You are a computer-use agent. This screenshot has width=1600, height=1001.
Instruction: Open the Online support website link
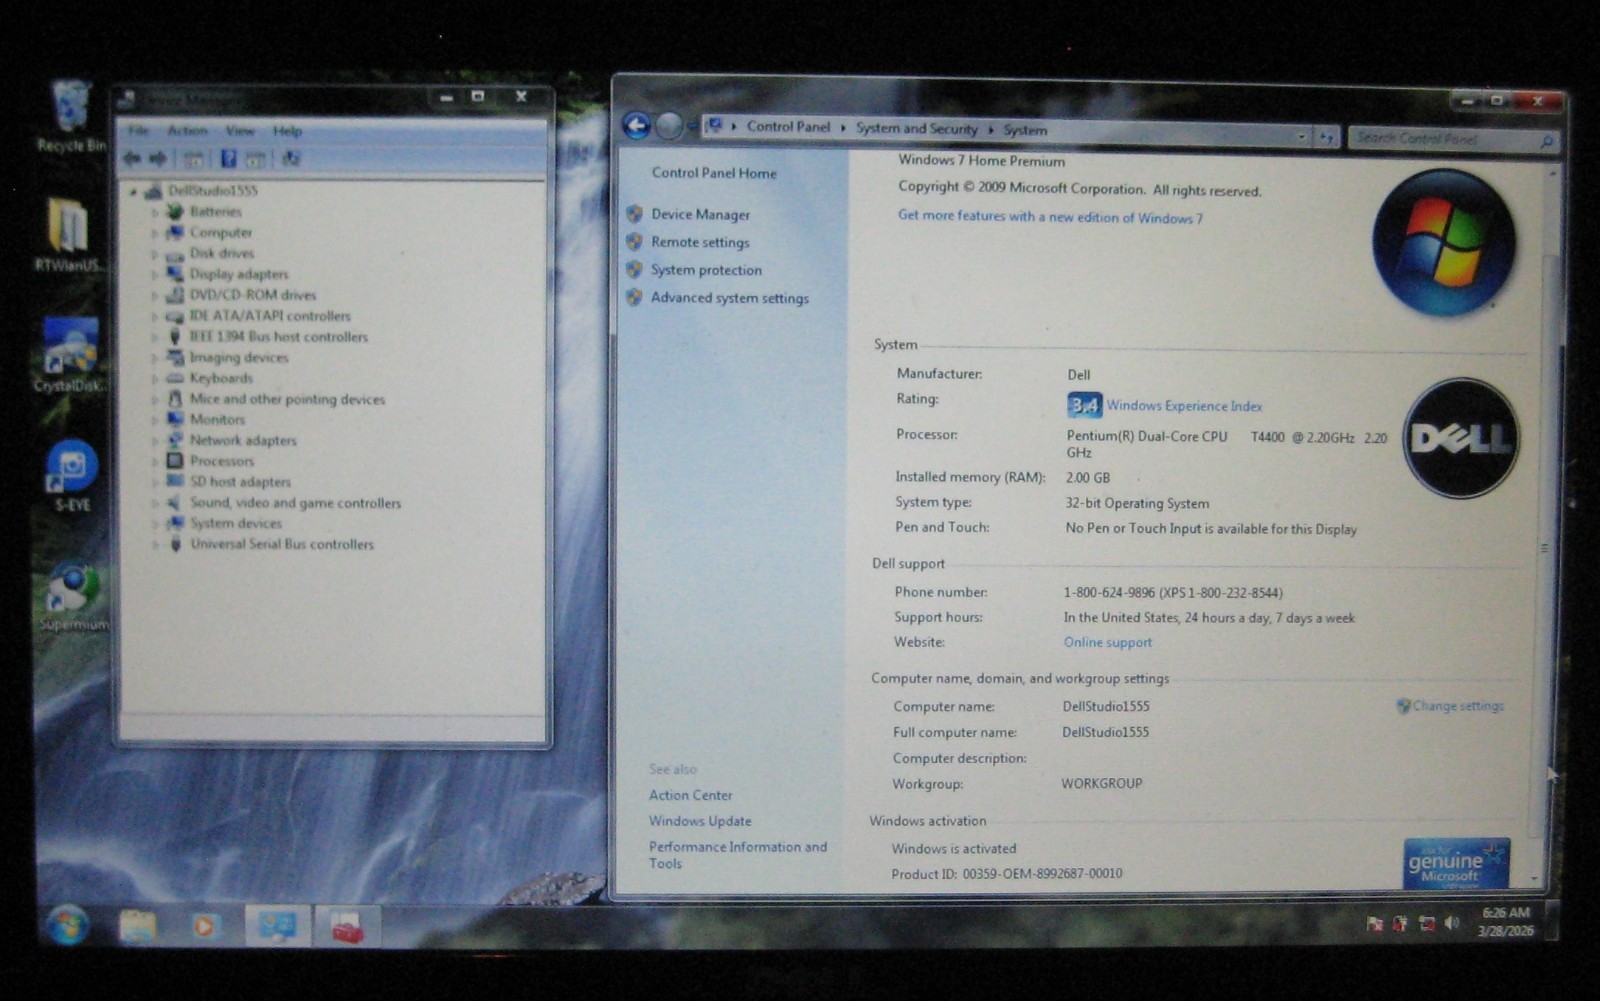[1108, 642]
